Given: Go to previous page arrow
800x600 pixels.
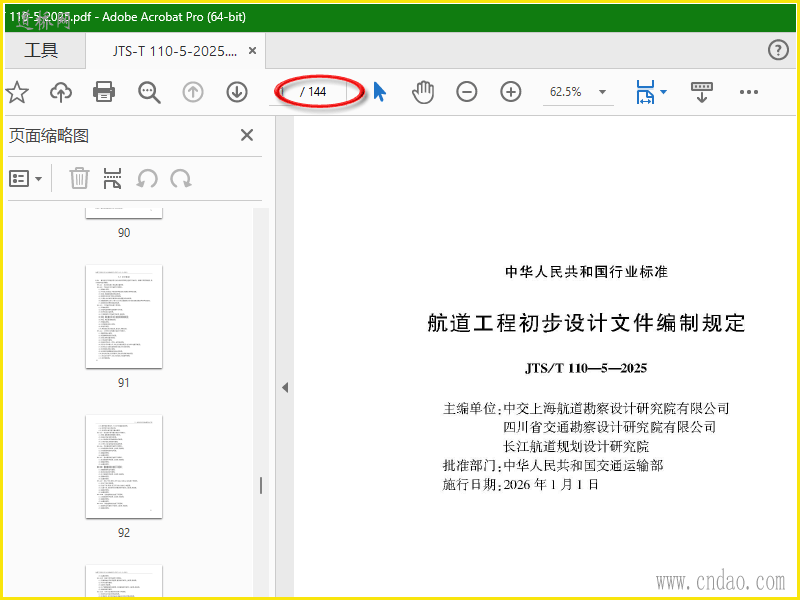Looking at the screenshot, I should [193, 92].
